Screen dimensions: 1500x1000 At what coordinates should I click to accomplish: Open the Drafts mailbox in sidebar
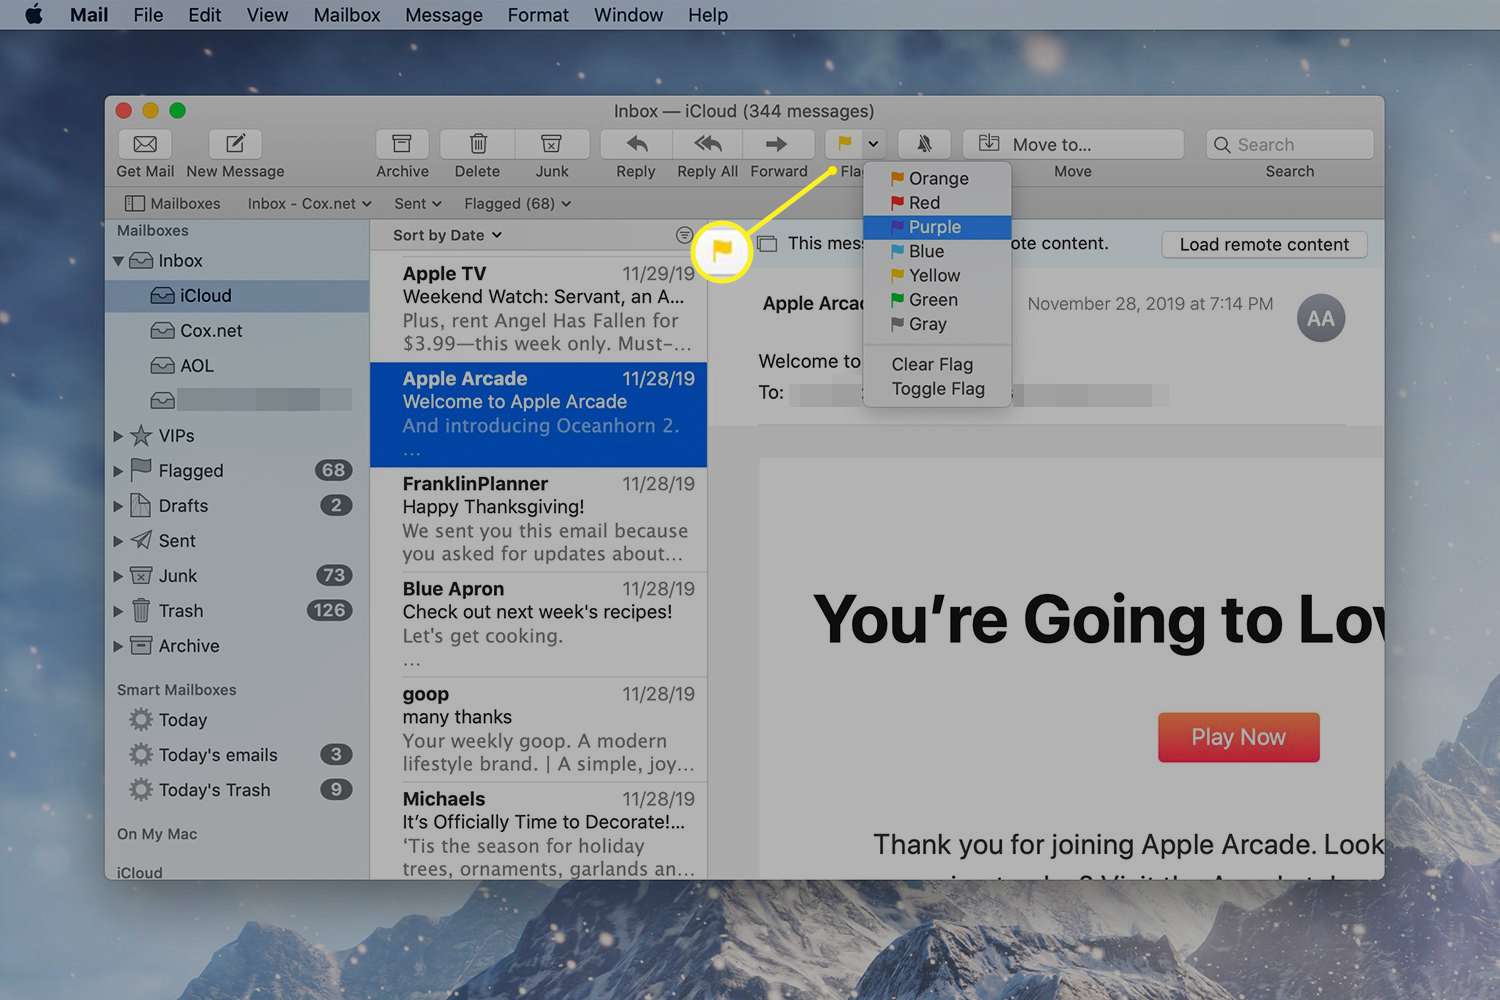tap(237, 506)
